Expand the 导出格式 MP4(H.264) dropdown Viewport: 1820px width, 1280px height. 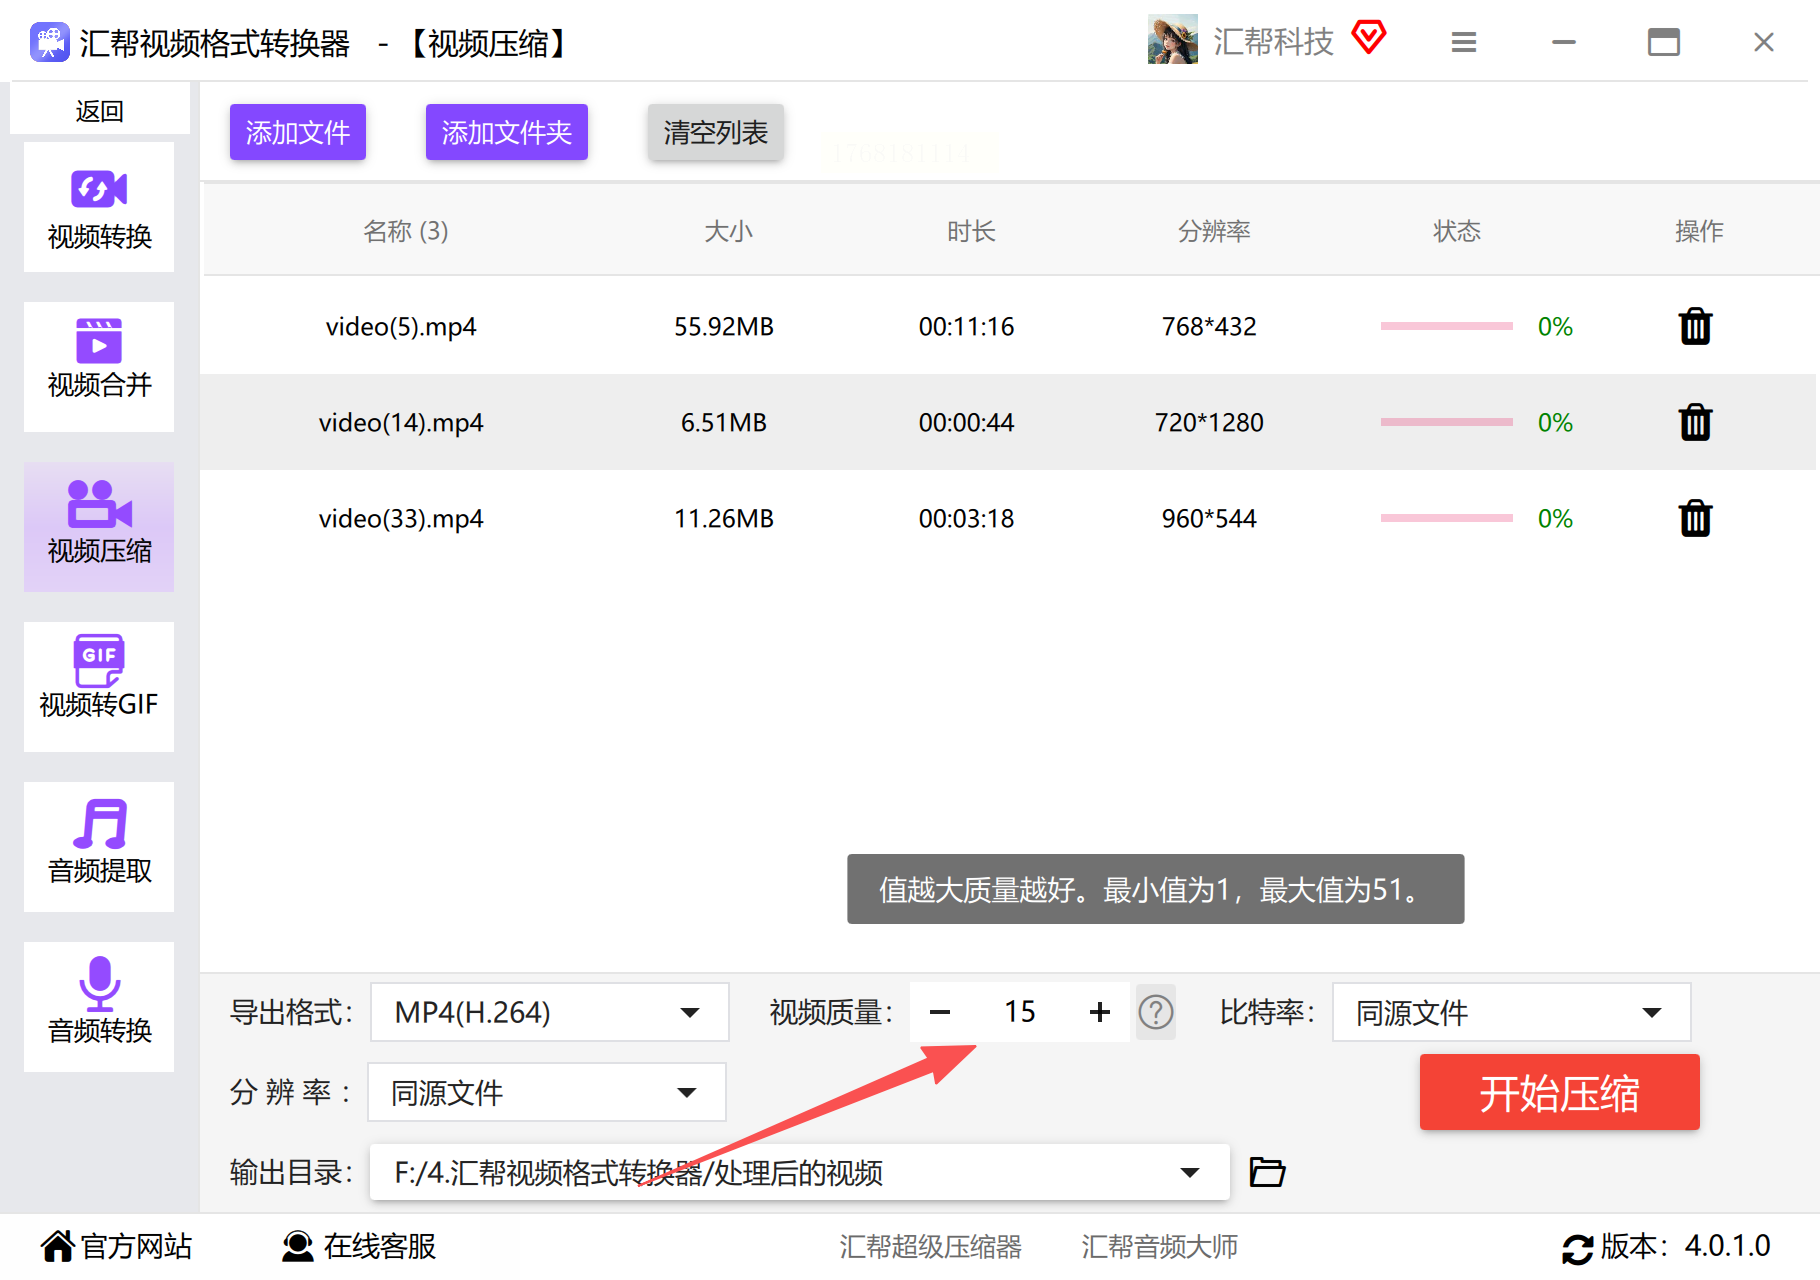click(549, 1012)
